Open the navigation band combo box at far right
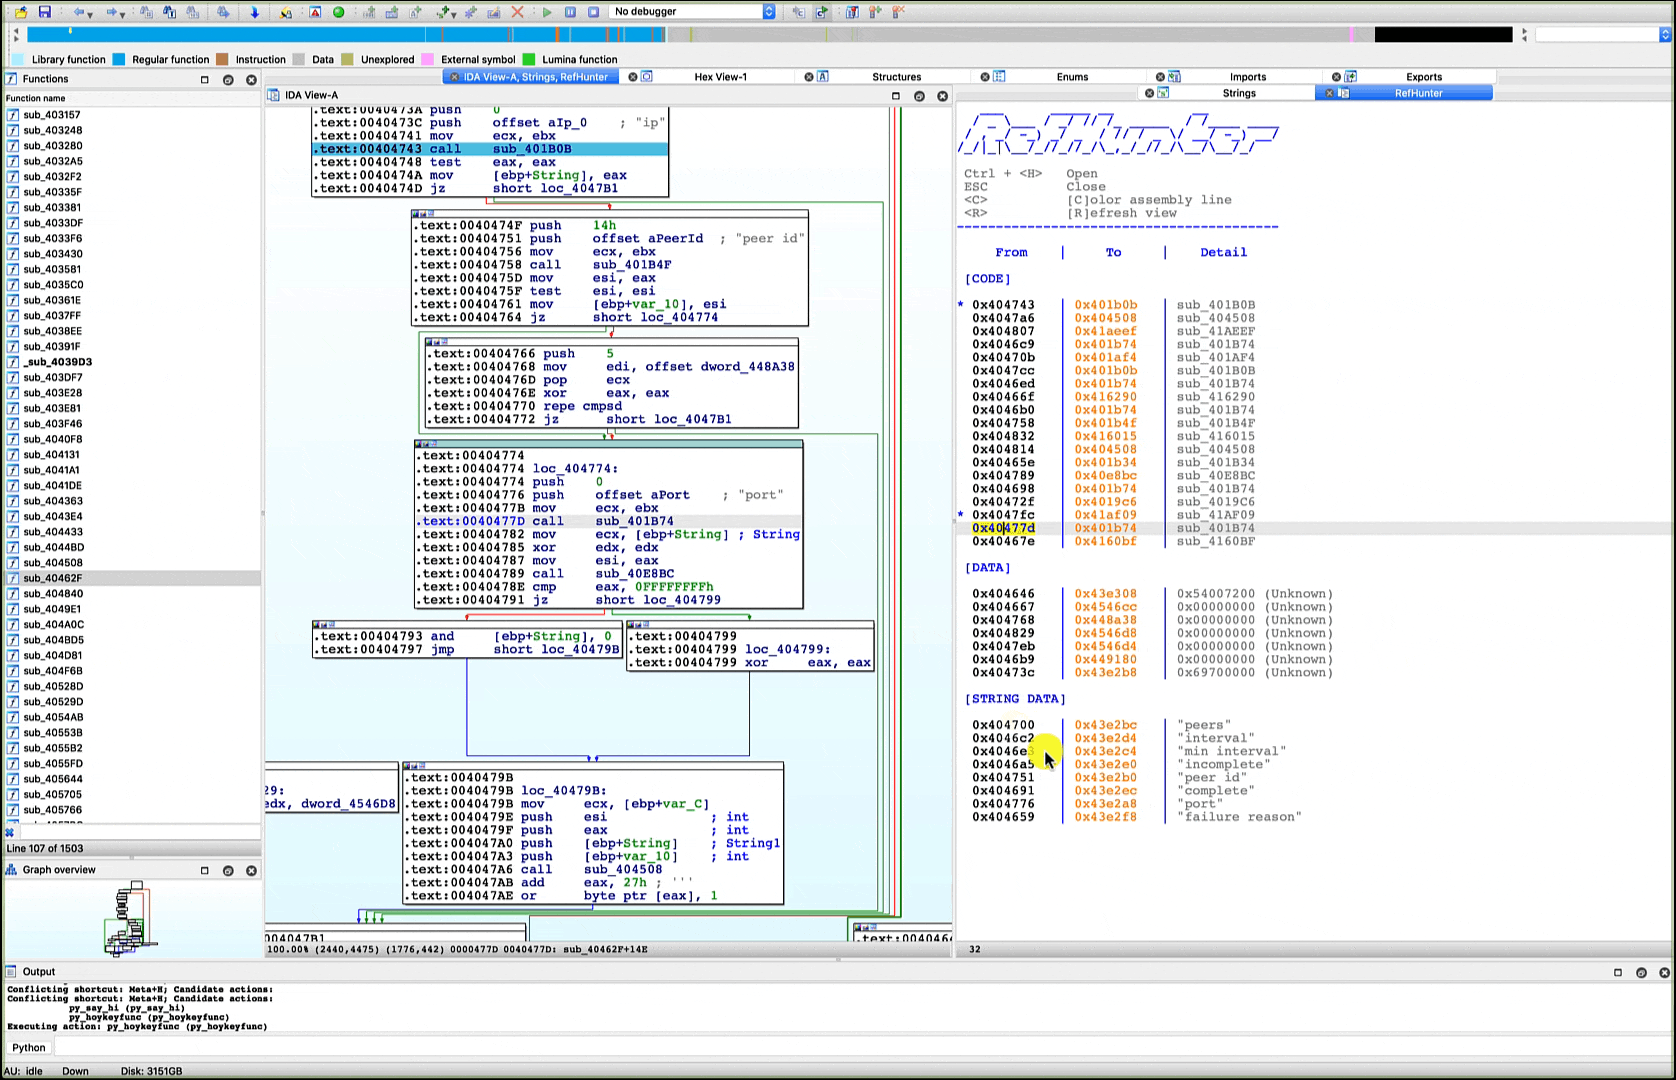The width and height of the screenshot is (1676, 1080). click(x=1602, y=35)
